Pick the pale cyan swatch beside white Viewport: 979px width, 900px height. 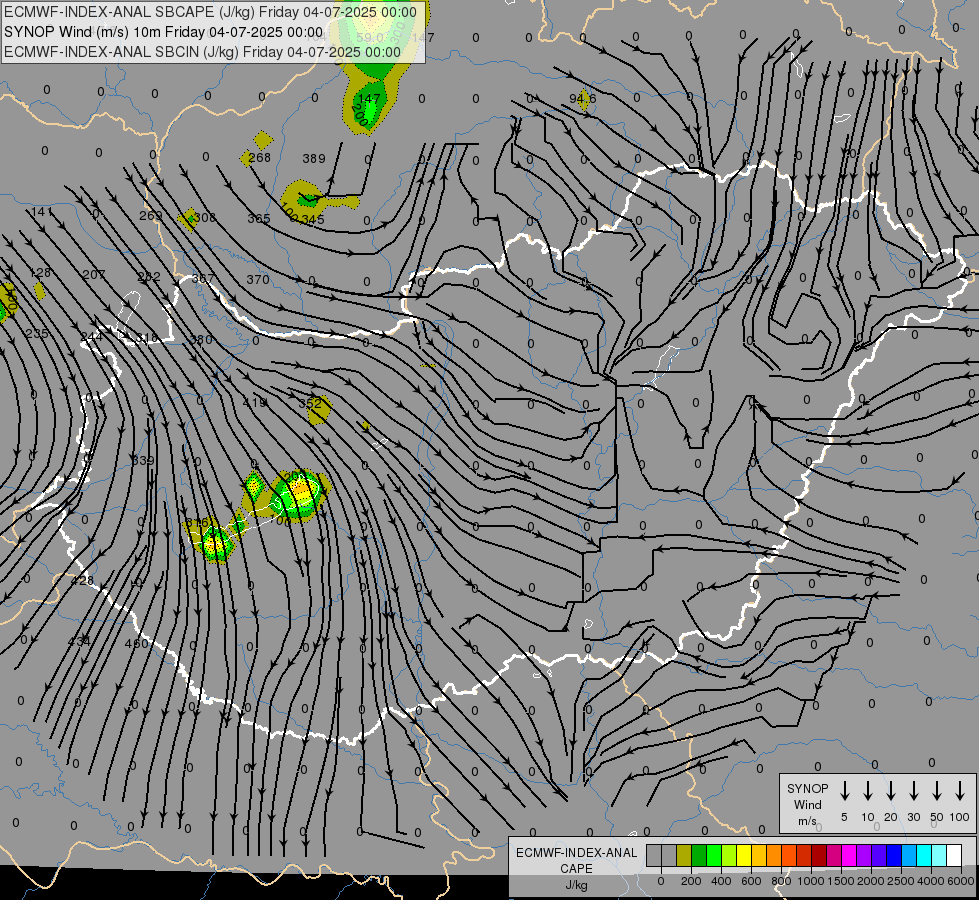[939, 856]
